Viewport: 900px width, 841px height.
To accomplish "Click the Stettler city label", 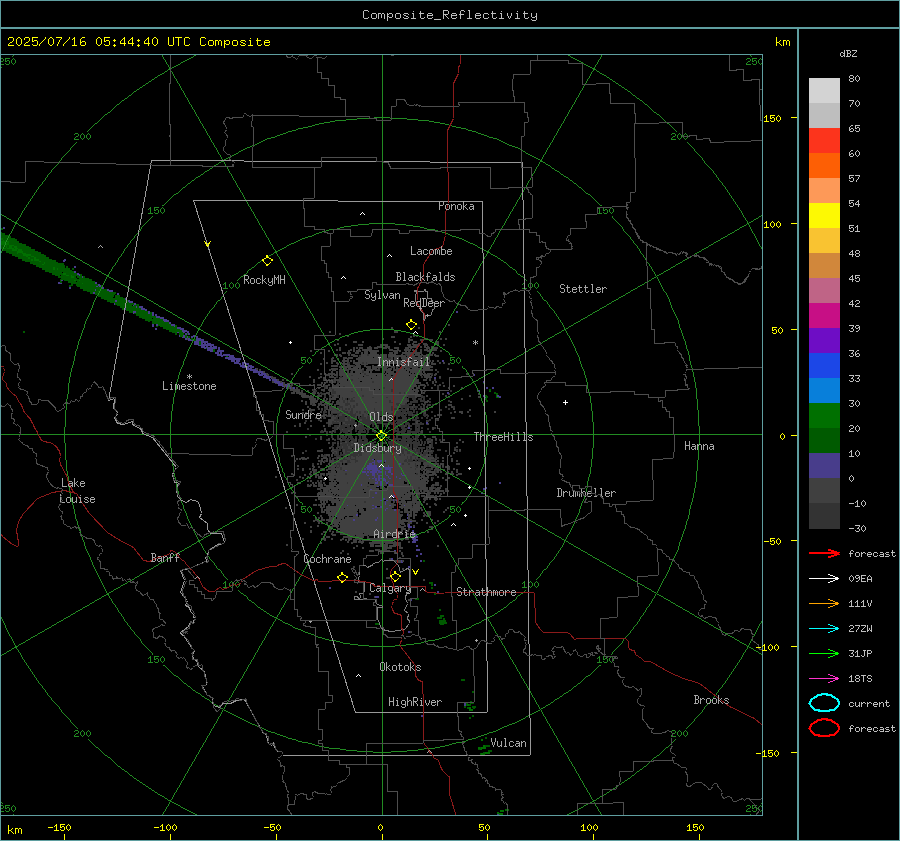I will click(x=583, y=289).
